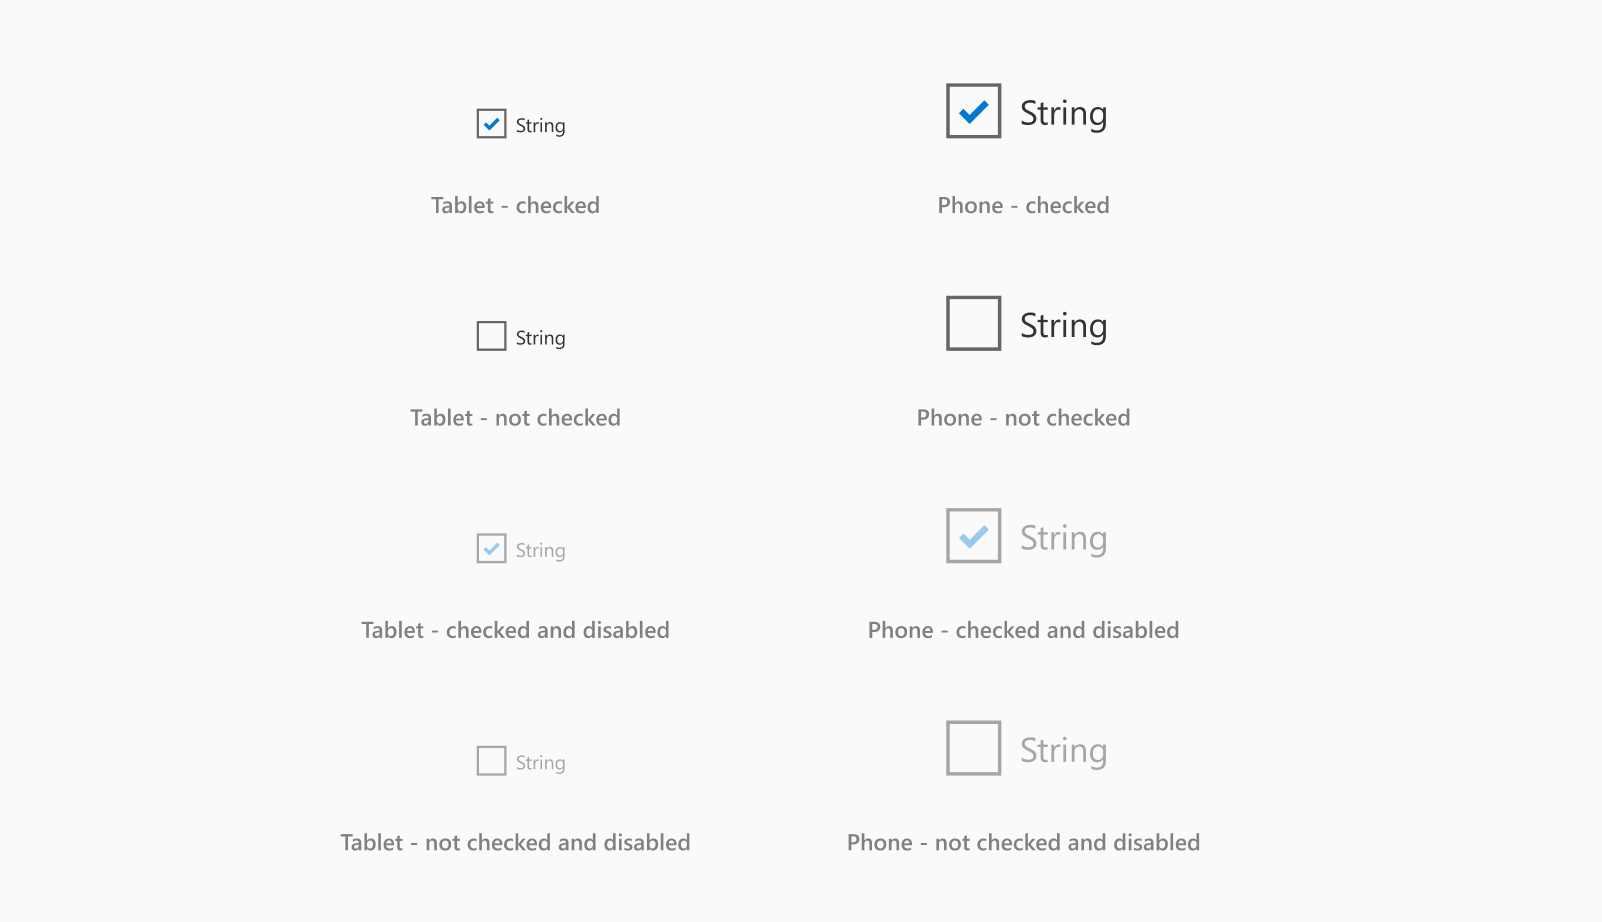This screenshot has height=922, width=1602.
Task: Uncheck the large checked Phone checkbox
Action: pyautogui.click(x=973, y=111)
